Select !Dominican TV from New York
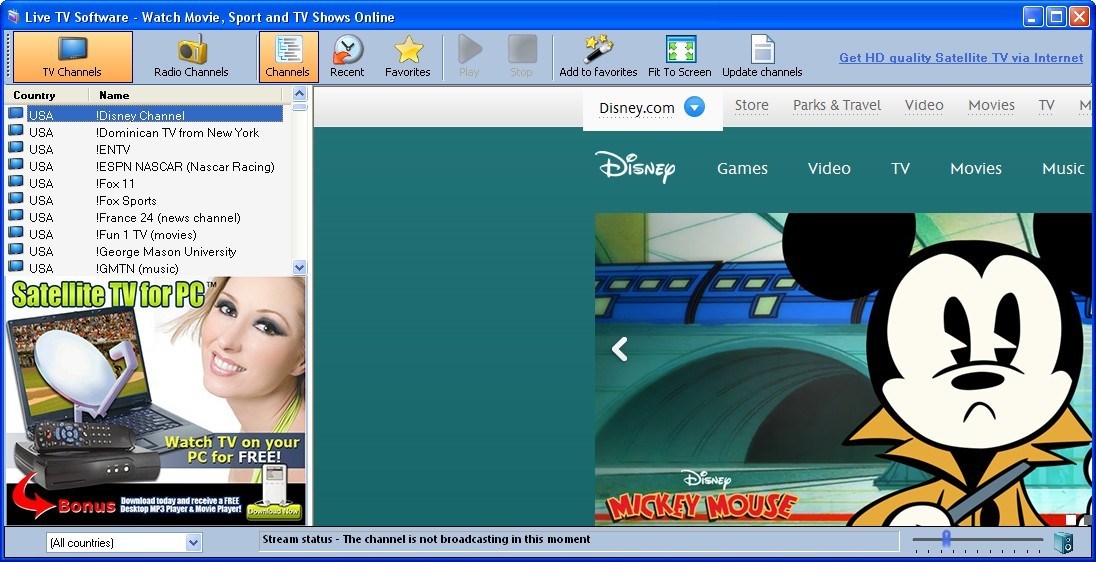 (145, 132)
